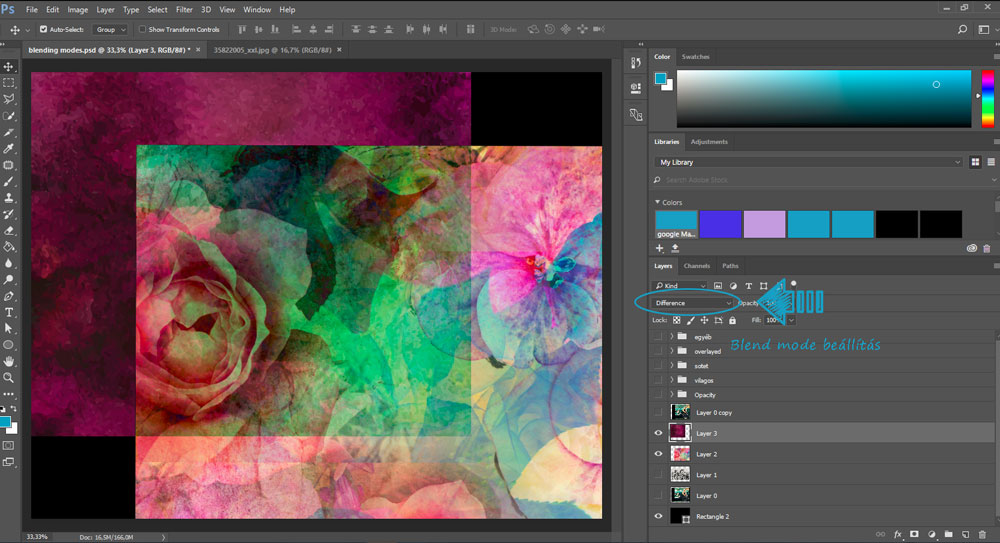Pick the Eyedropper tool
1000x543 pixels.
[x=9, y=149]
